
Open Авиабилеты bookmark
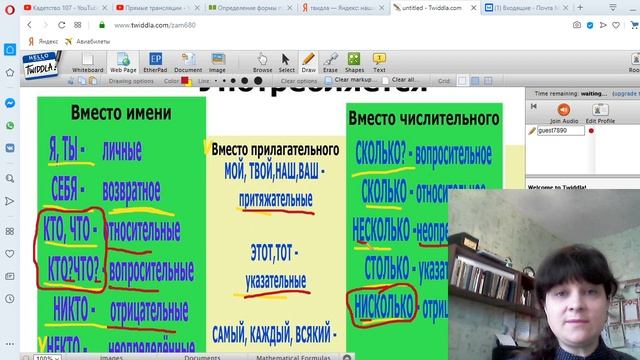click(x=87, y=41)
